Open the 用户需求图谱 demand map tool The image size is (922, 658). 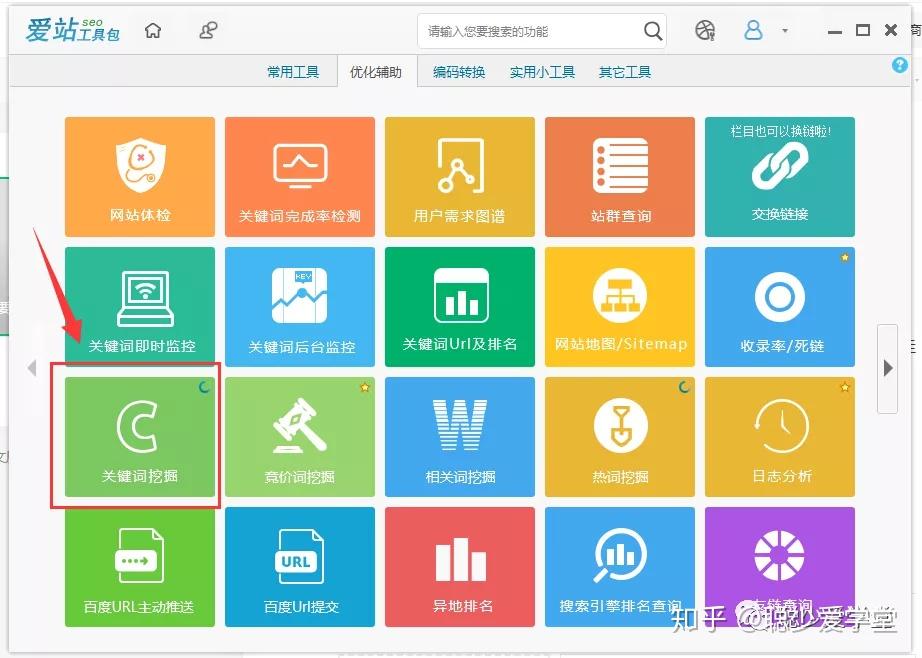click(x=459, y=176)
